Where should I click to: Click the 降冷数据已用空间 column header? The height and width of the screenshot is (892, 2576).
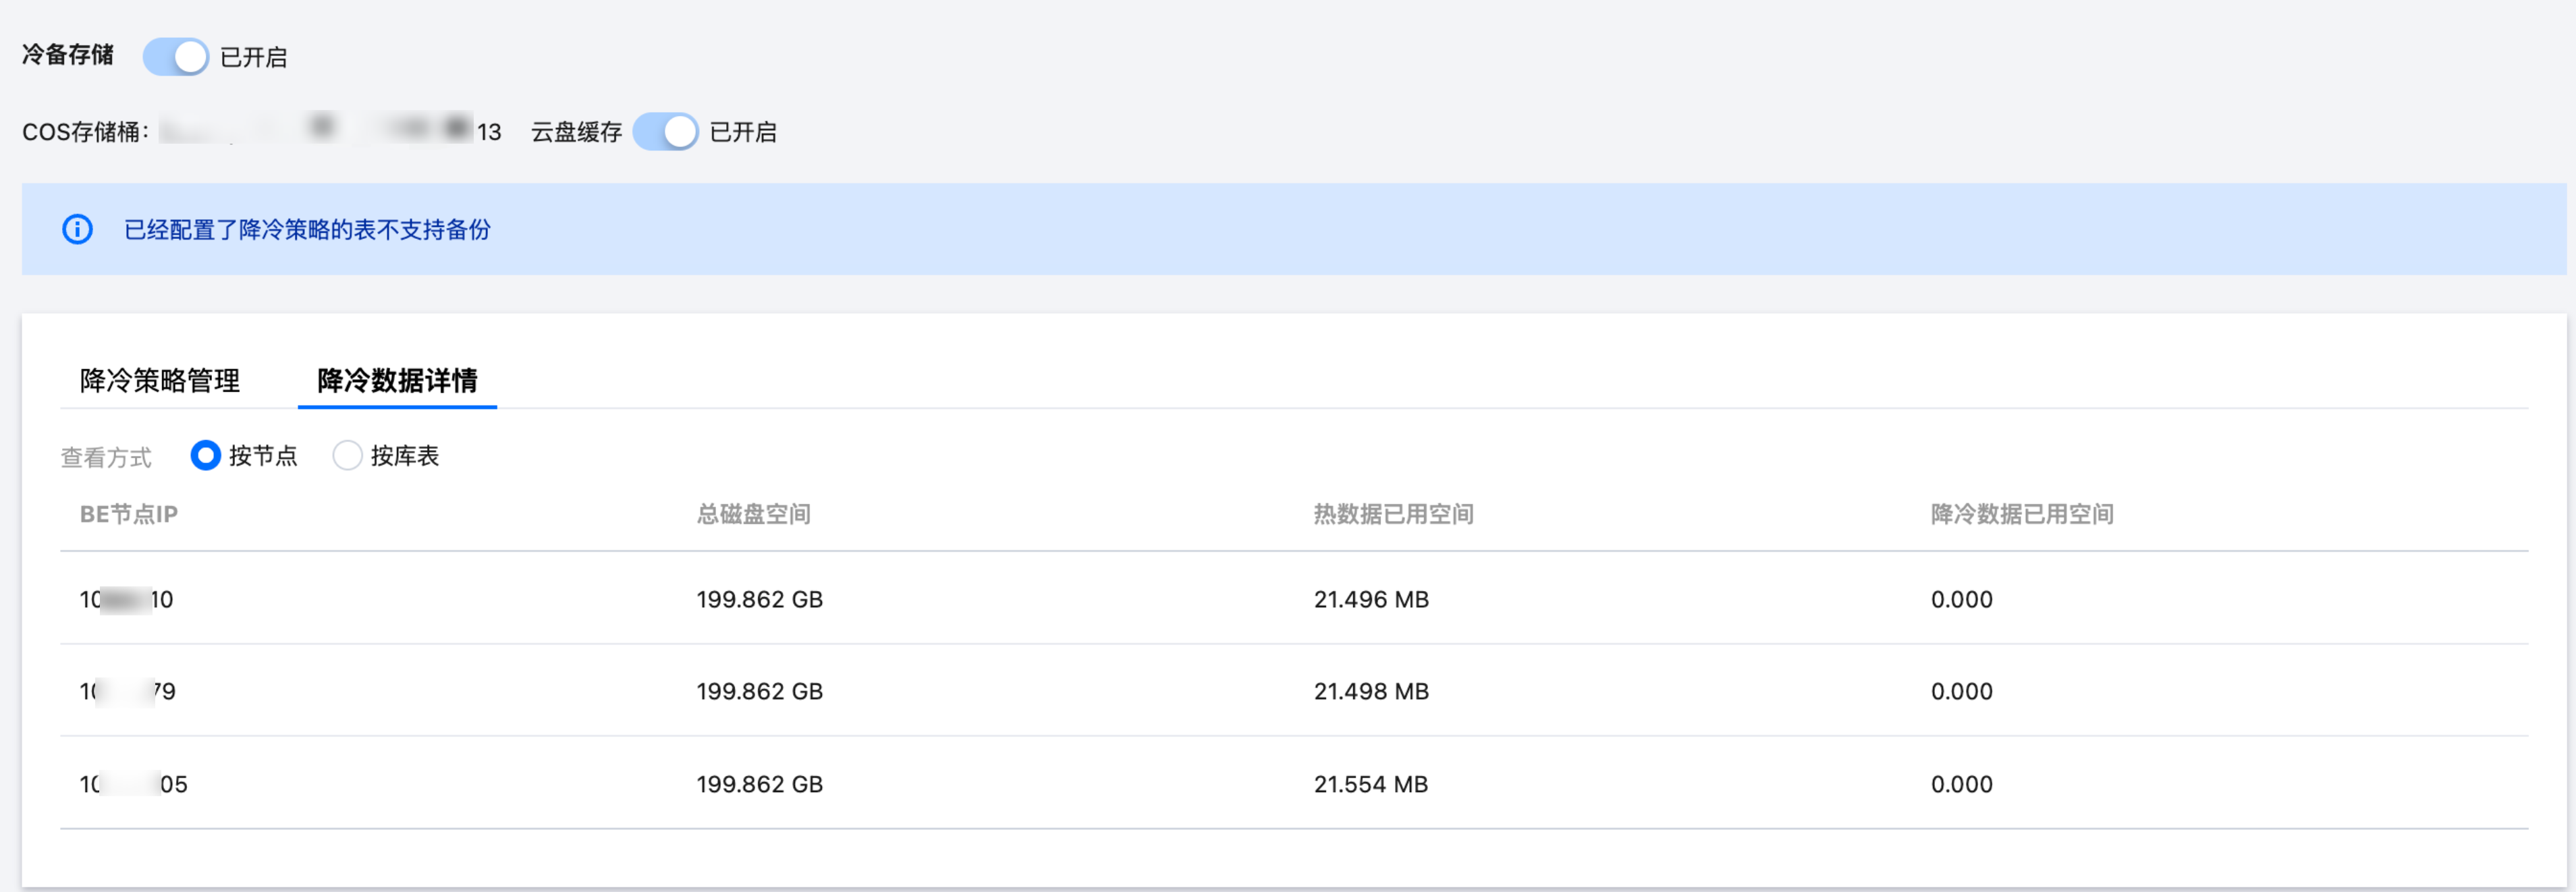(x=2021, y=514)
